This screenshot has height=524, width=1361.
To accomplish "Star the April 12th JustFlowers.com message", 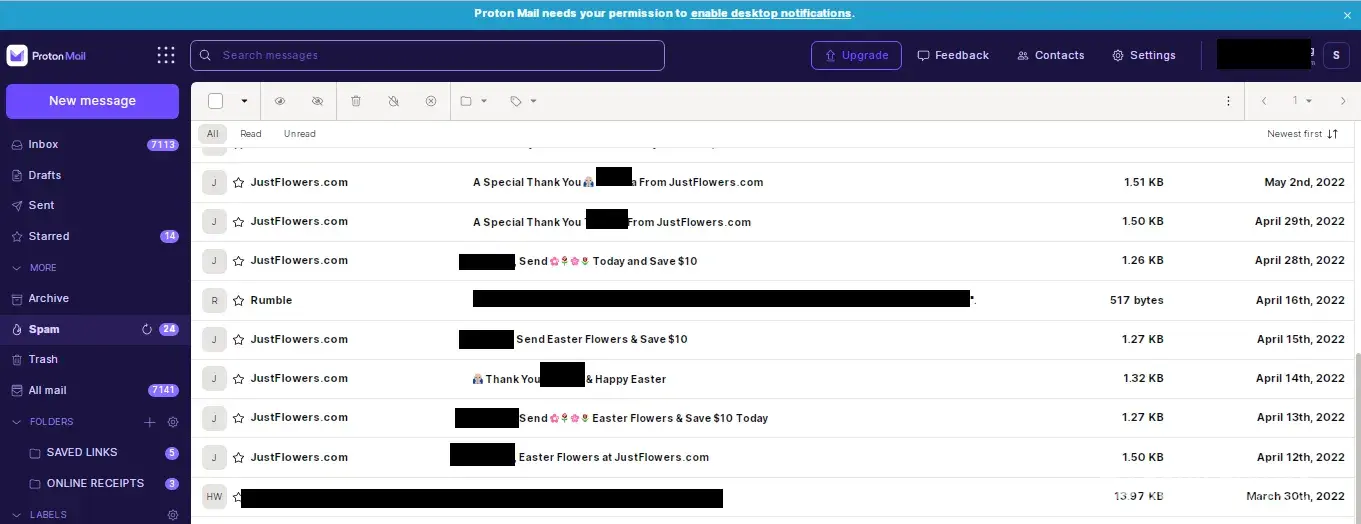I will point(238,458).
